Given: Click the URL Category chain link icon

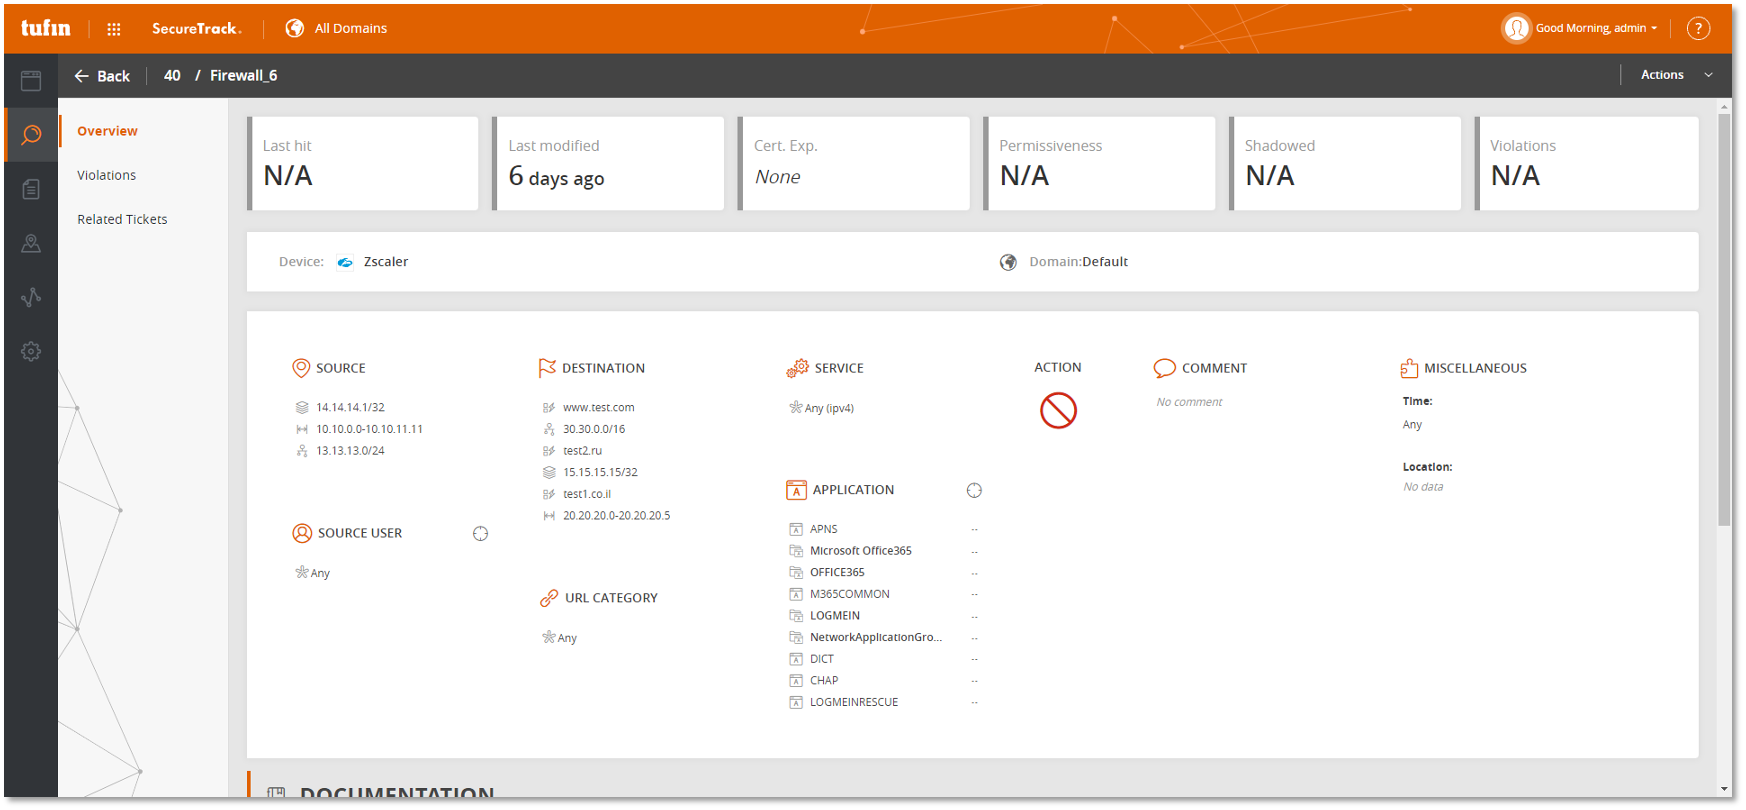Looking at the screenshot, I should pos(549,598).
